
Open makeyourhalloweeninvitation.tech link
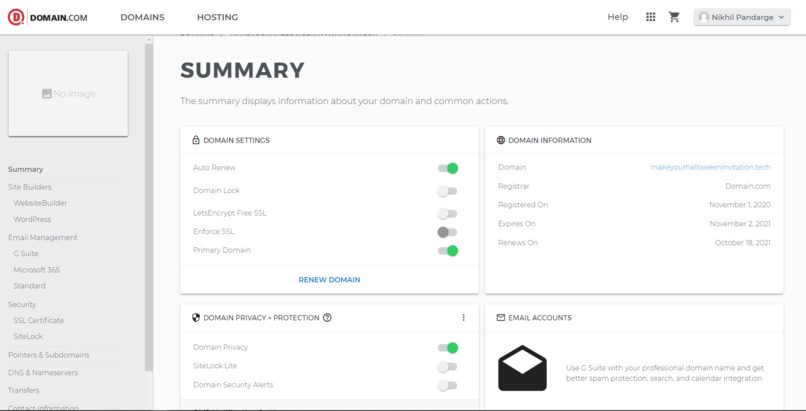(x=710, y=167)
